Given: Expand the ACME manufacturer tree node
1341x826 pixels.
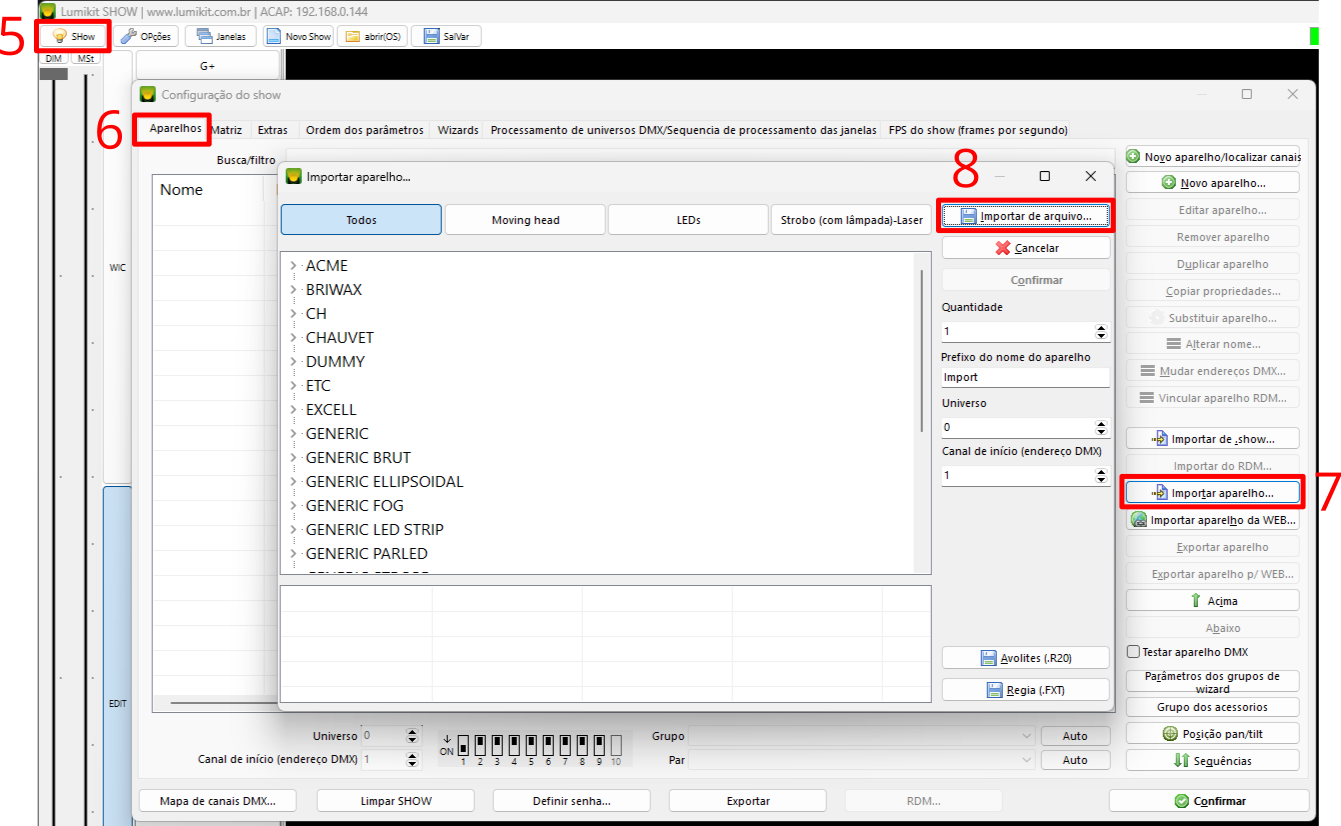Looking at the screenshot, I should (x=293, y=266).
